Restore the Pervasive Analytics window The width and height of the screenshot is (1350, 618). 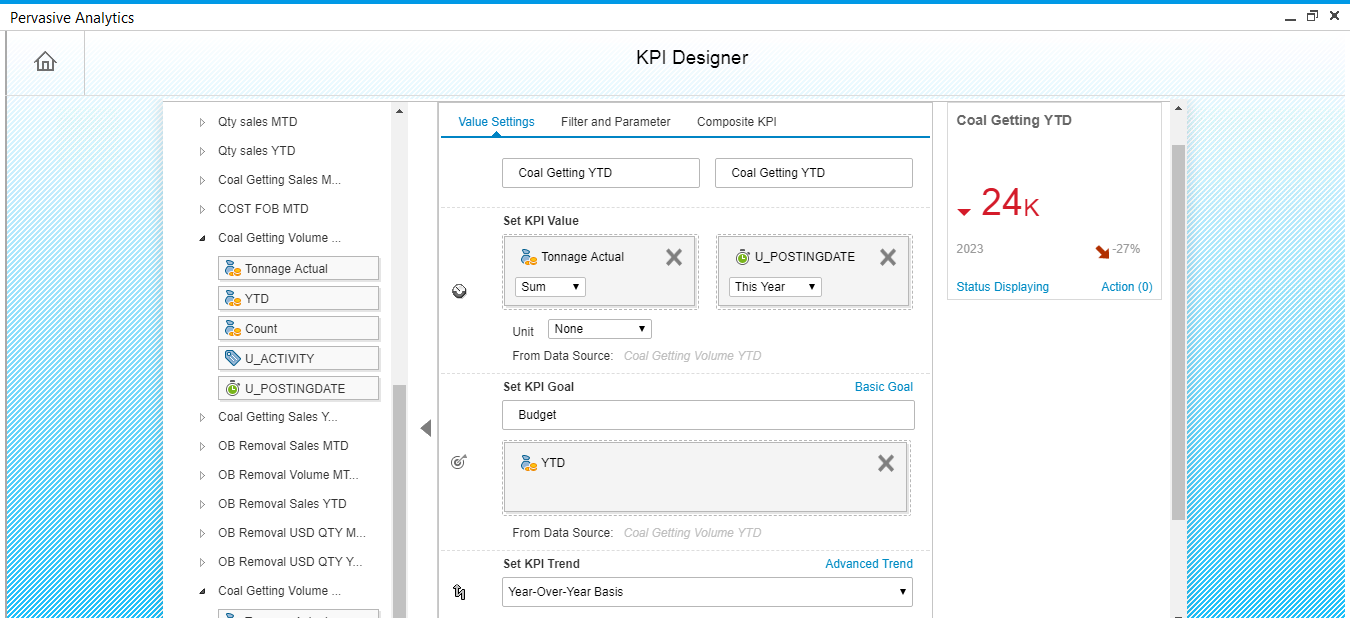[x=1312, y=16]
